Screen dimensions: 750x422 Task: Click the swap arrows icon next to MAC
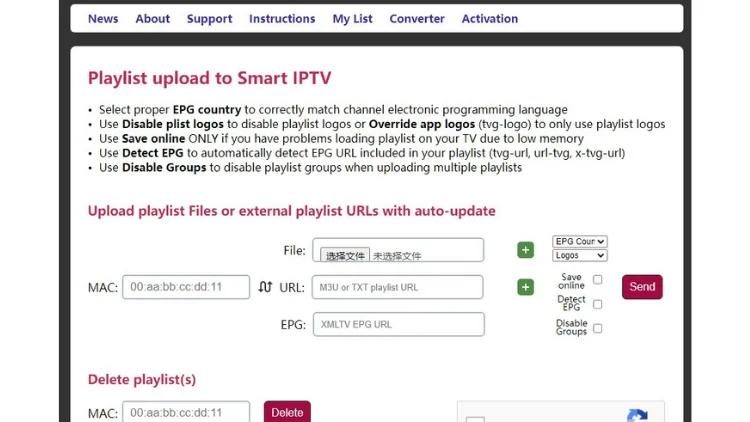(x=265, y=287)
